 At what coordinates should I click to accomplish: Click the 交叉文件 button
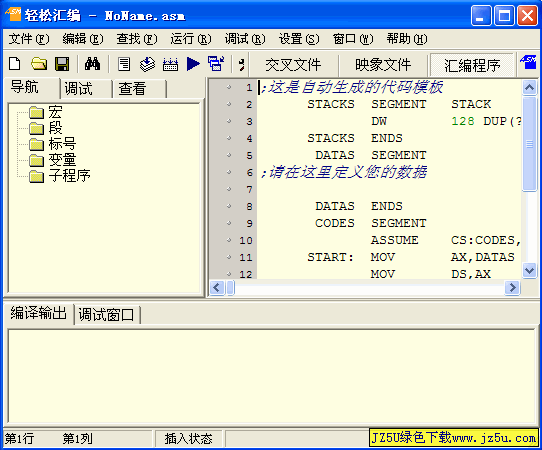pos(293,65)
